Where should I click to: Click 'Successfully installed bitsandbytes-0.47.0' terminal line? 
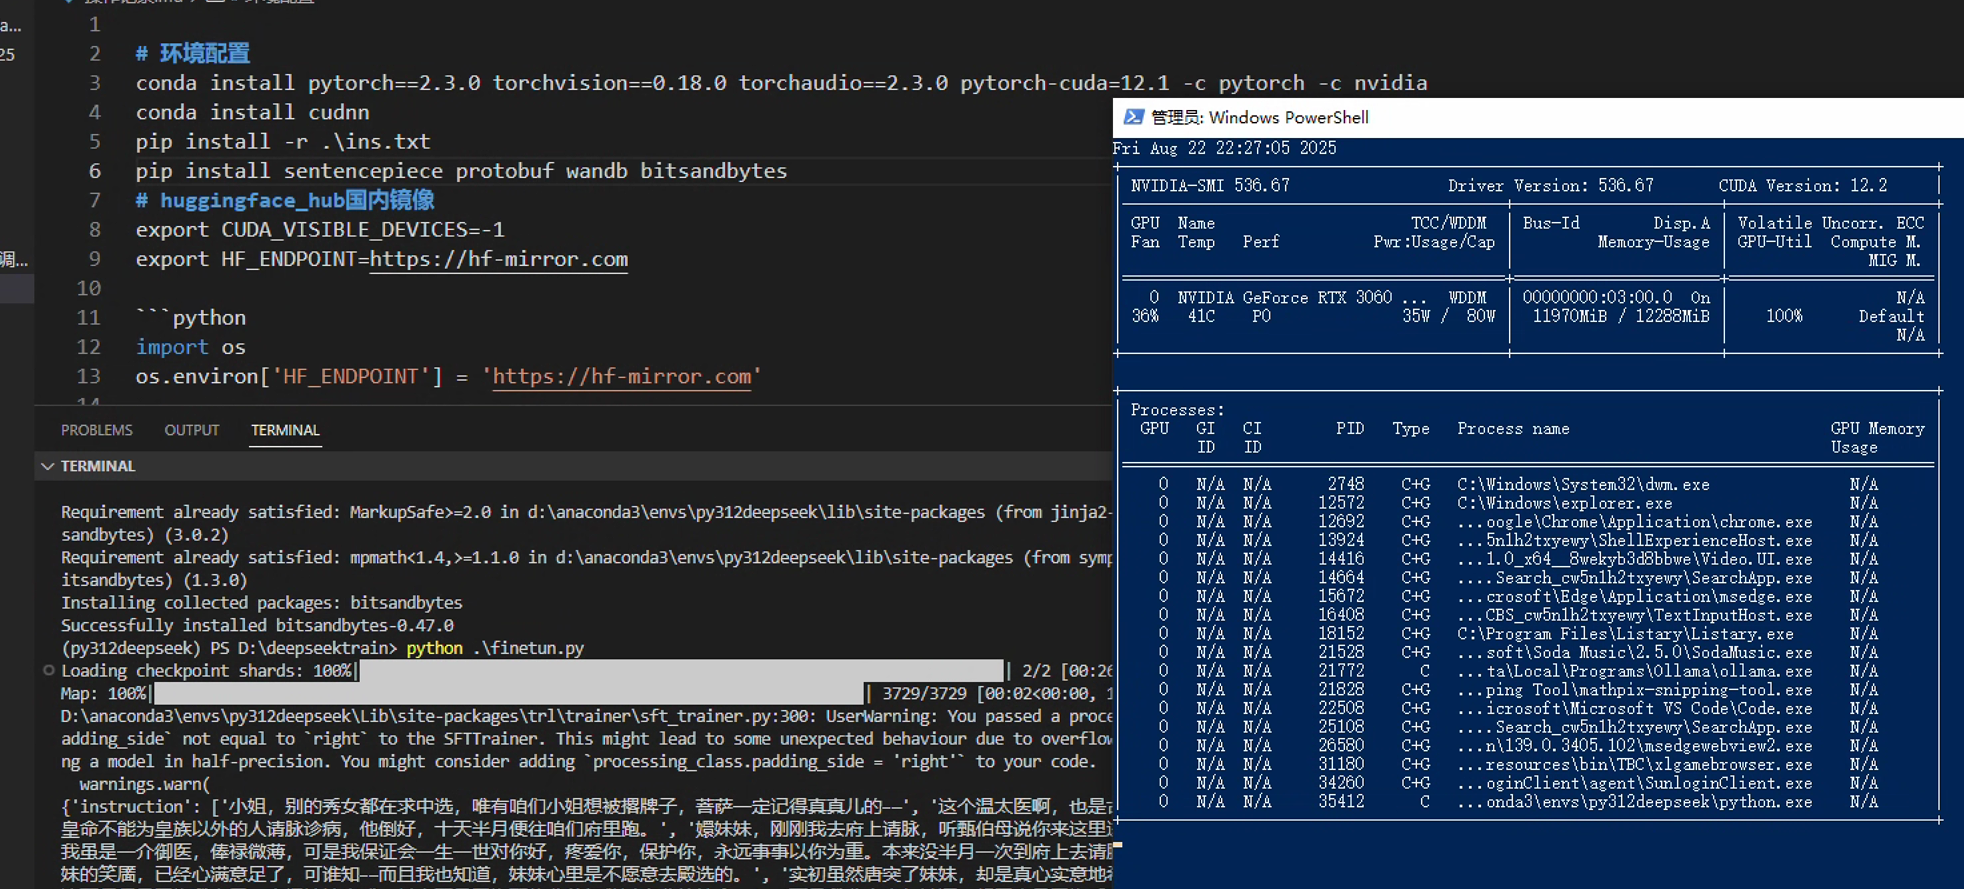click(257, 626)
